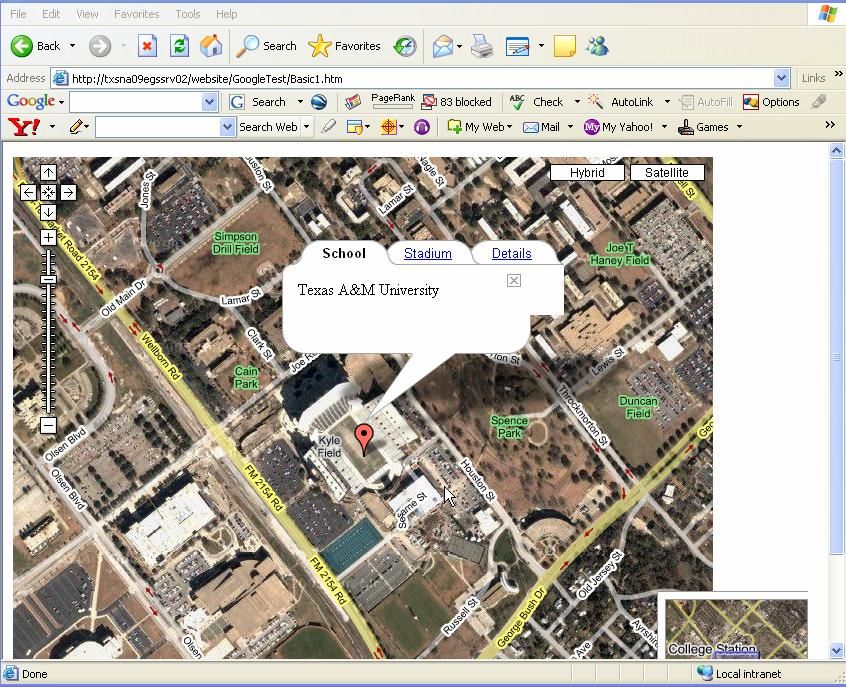
Task: Expand the Mail icon dropdown arrow
Action: point(570,127)
